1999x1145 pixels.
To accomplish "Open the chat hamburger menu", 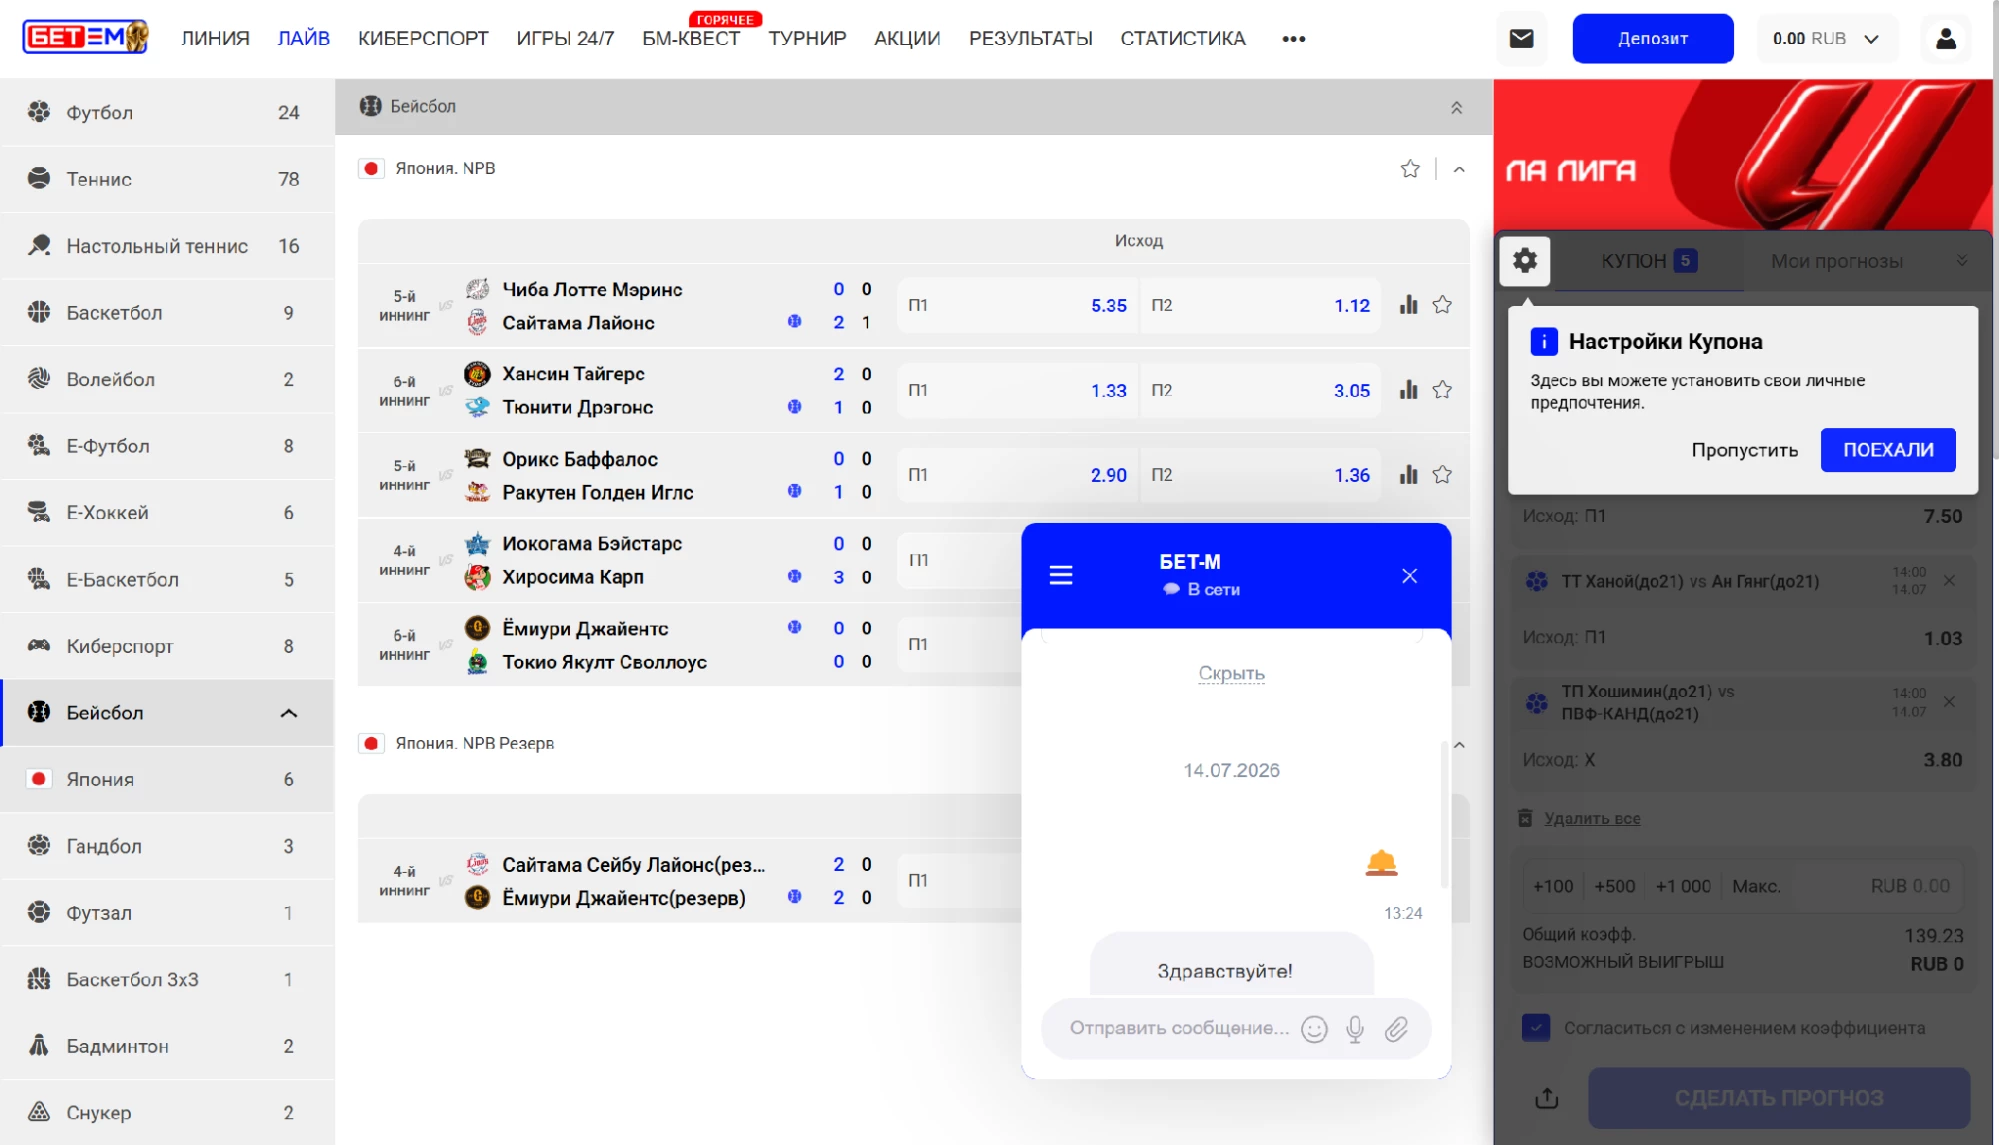I will (1060, 575).
